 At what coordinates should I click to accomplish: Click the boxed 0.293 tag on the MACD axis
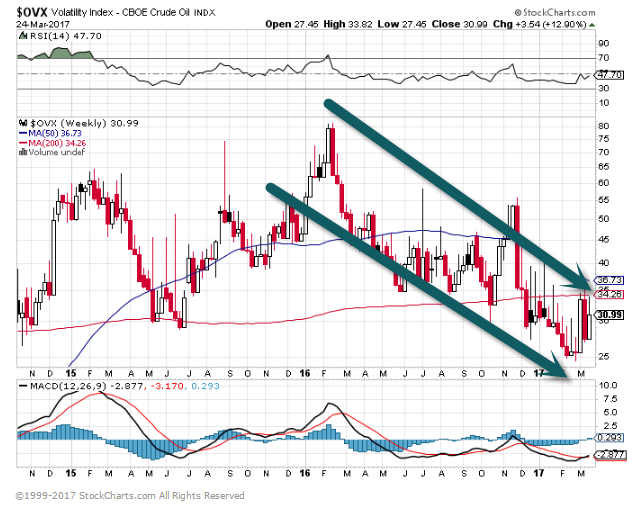(x=610, y=438)
